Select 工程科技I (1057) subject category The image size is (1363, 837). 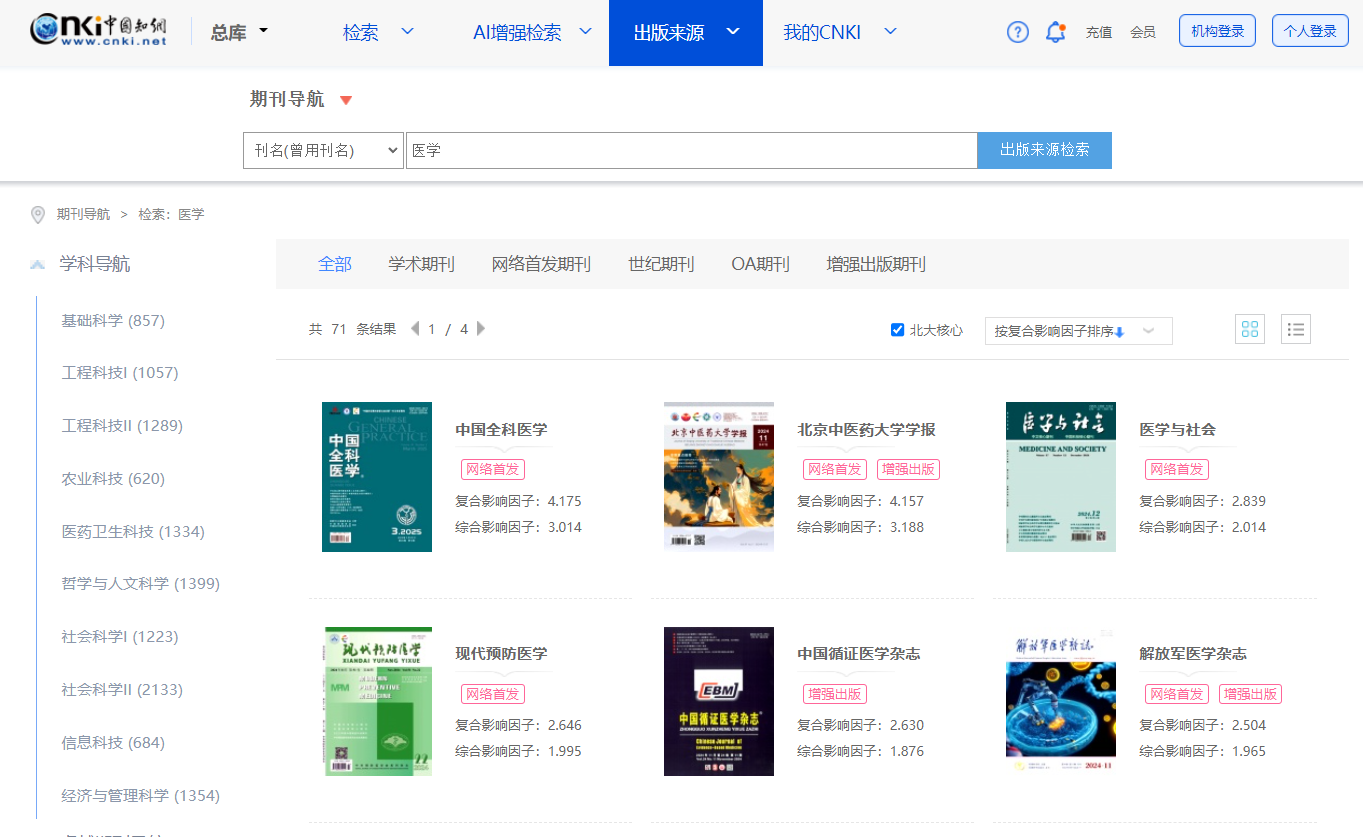(x=120, y=373)
